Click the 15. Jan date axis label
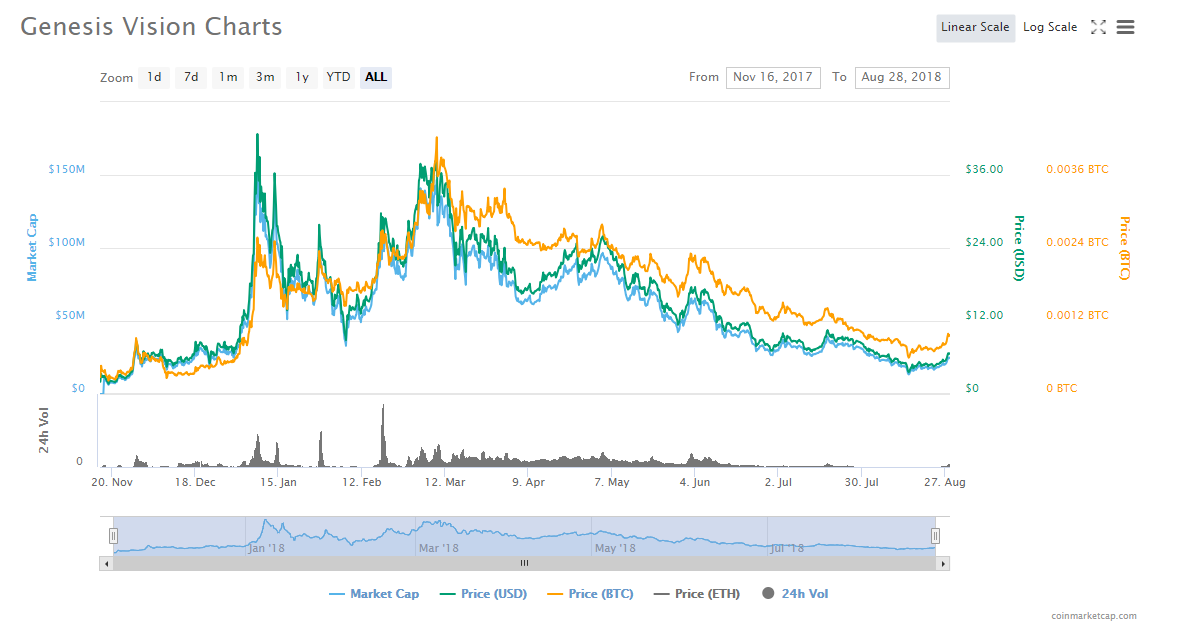Viewport: 1179px width, 637px height. [278, 482]
